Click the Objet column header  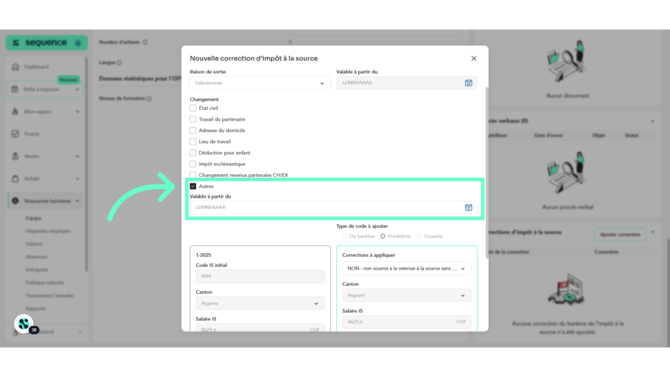598,135
